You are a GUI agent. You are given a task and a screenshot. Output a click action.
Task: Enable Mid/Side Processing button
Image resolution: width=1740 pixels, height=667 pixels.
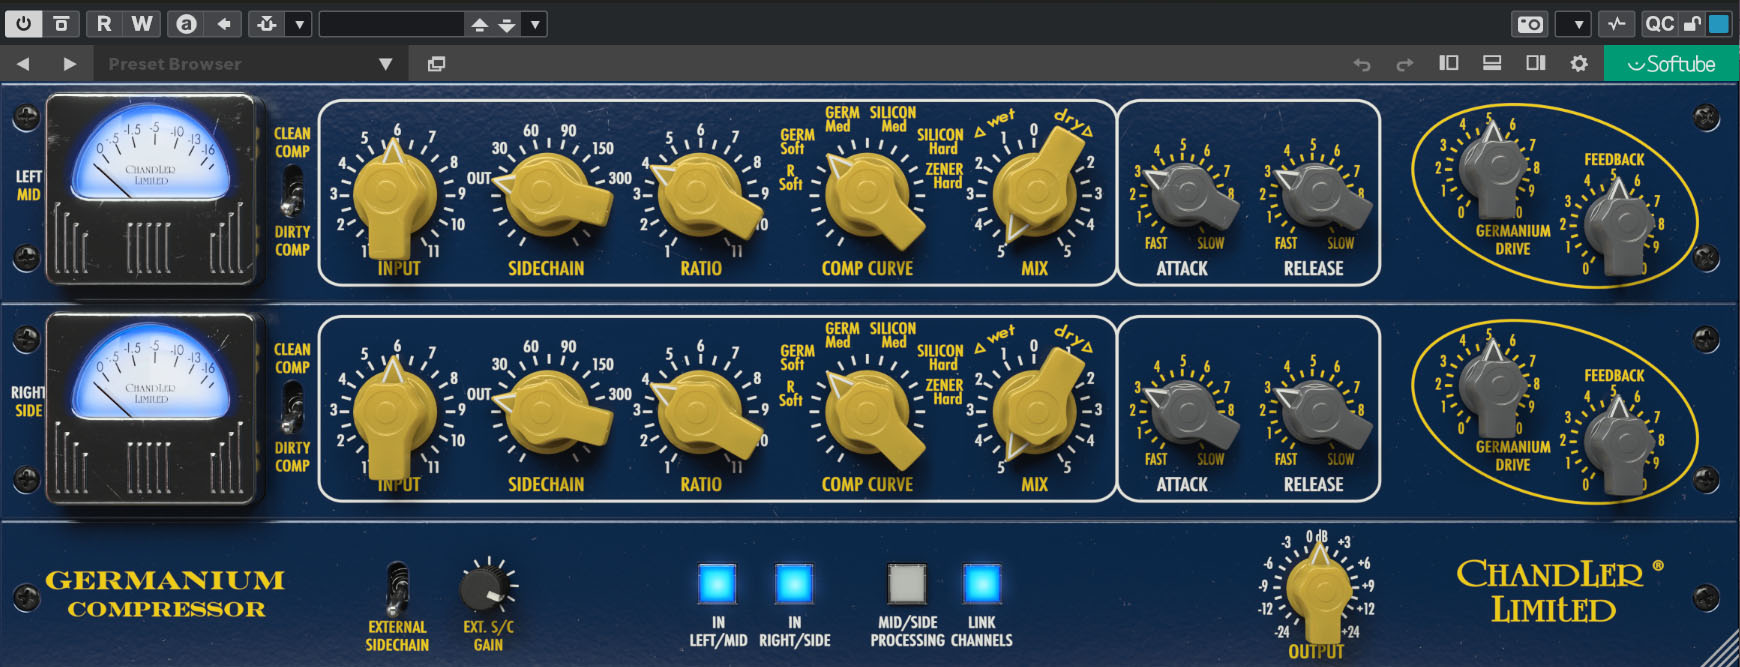907,583
